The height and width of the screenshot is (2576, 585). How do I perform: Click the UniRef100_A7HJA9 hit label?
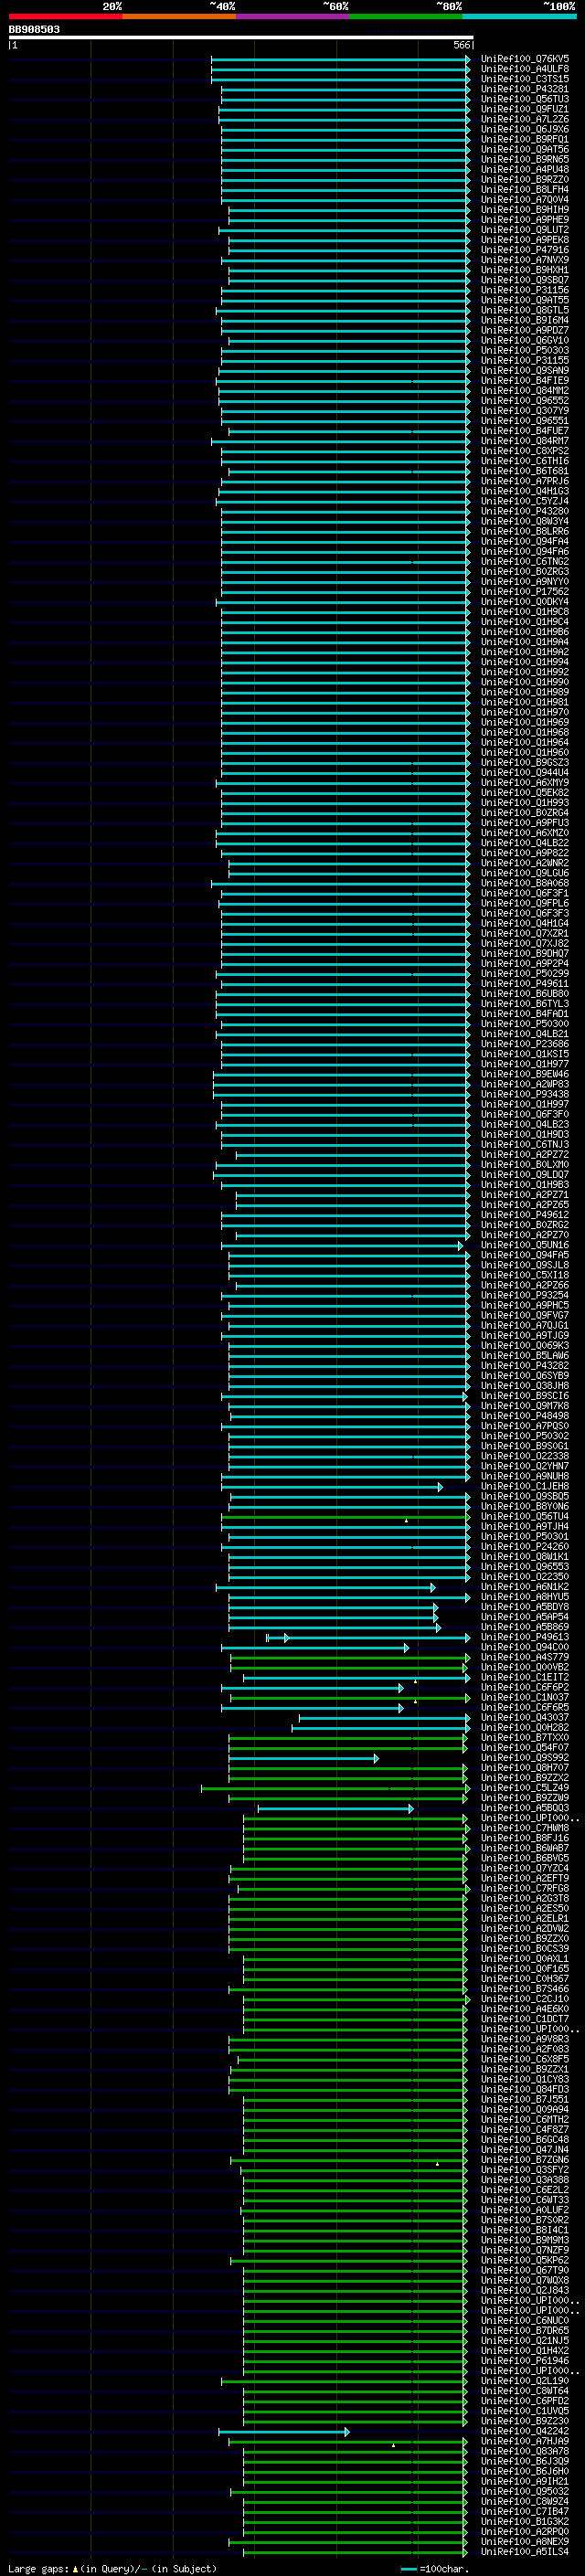[525, 2441]
